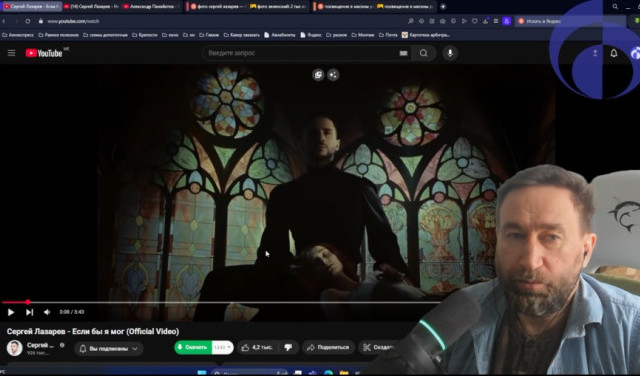Open the browser tab search magnifier
Image resolution: width=640 pixels, height=376 pixels.
click(615, 7)
